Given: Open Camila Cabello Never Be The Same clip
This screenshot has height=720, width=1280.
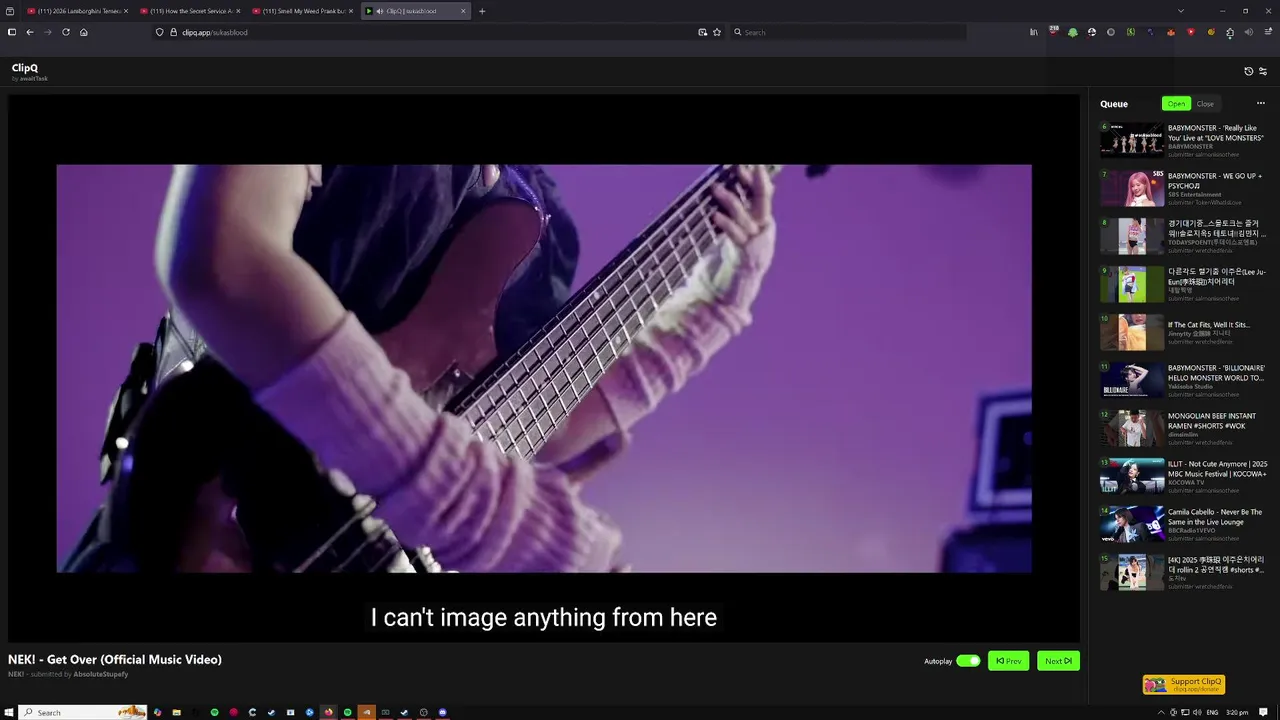Looking at the screenshot, I should 1184,524.
